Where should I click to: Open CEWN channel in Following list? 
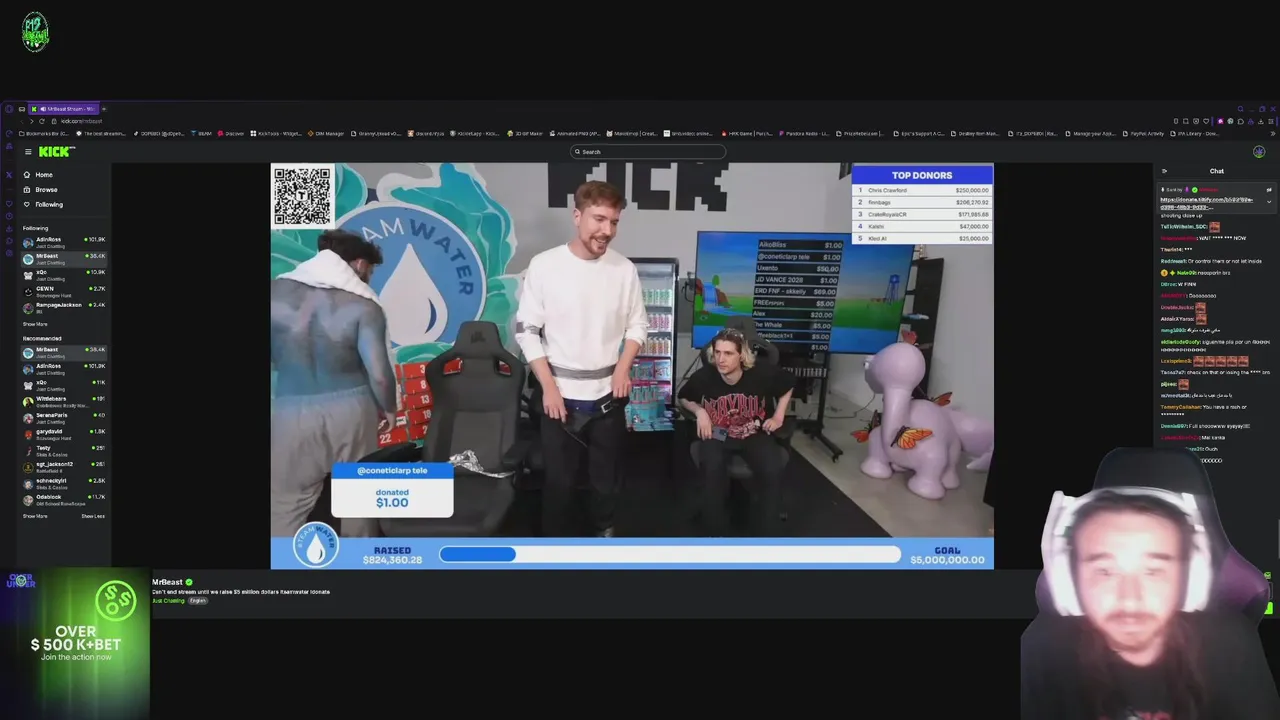pos(64,291)
